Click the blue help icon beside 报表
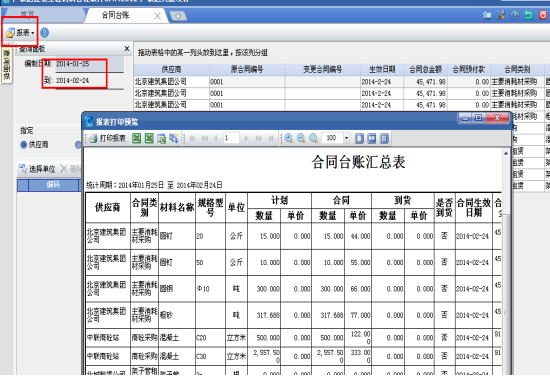Viewport: 550px width, 376px height. (45, 33)
